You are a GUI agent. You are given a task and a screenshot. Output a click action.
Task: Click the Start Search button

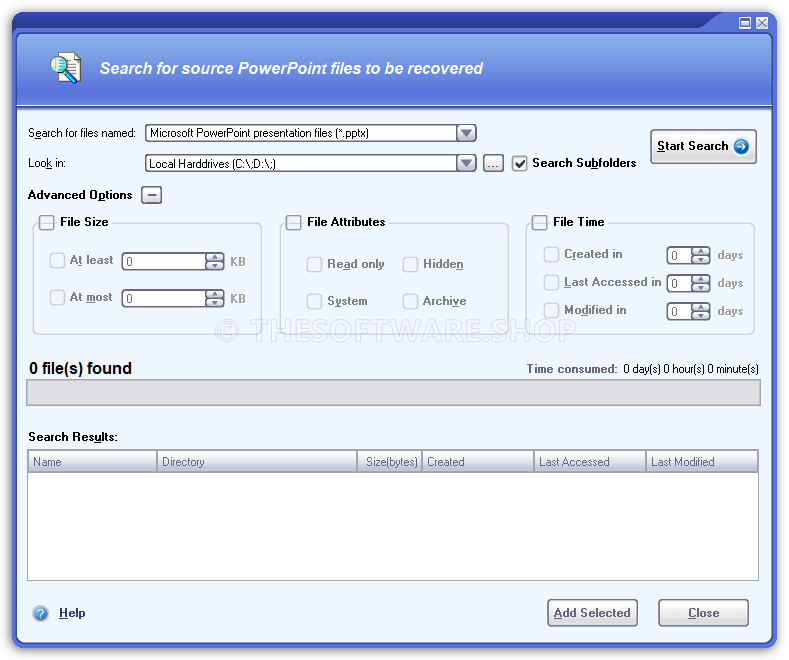[703, 146]
